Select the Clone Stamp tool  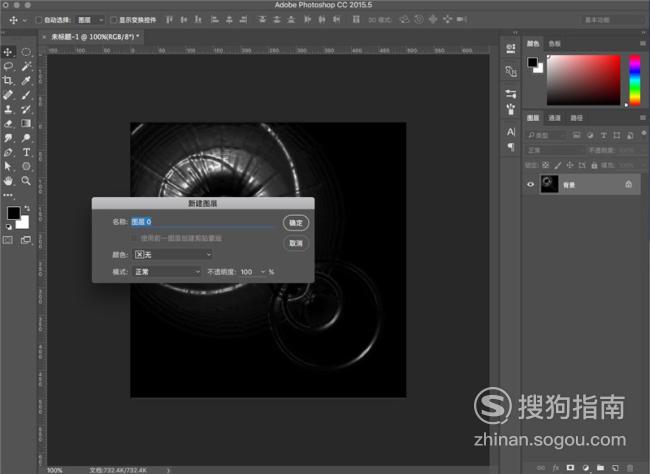[8, 109]
